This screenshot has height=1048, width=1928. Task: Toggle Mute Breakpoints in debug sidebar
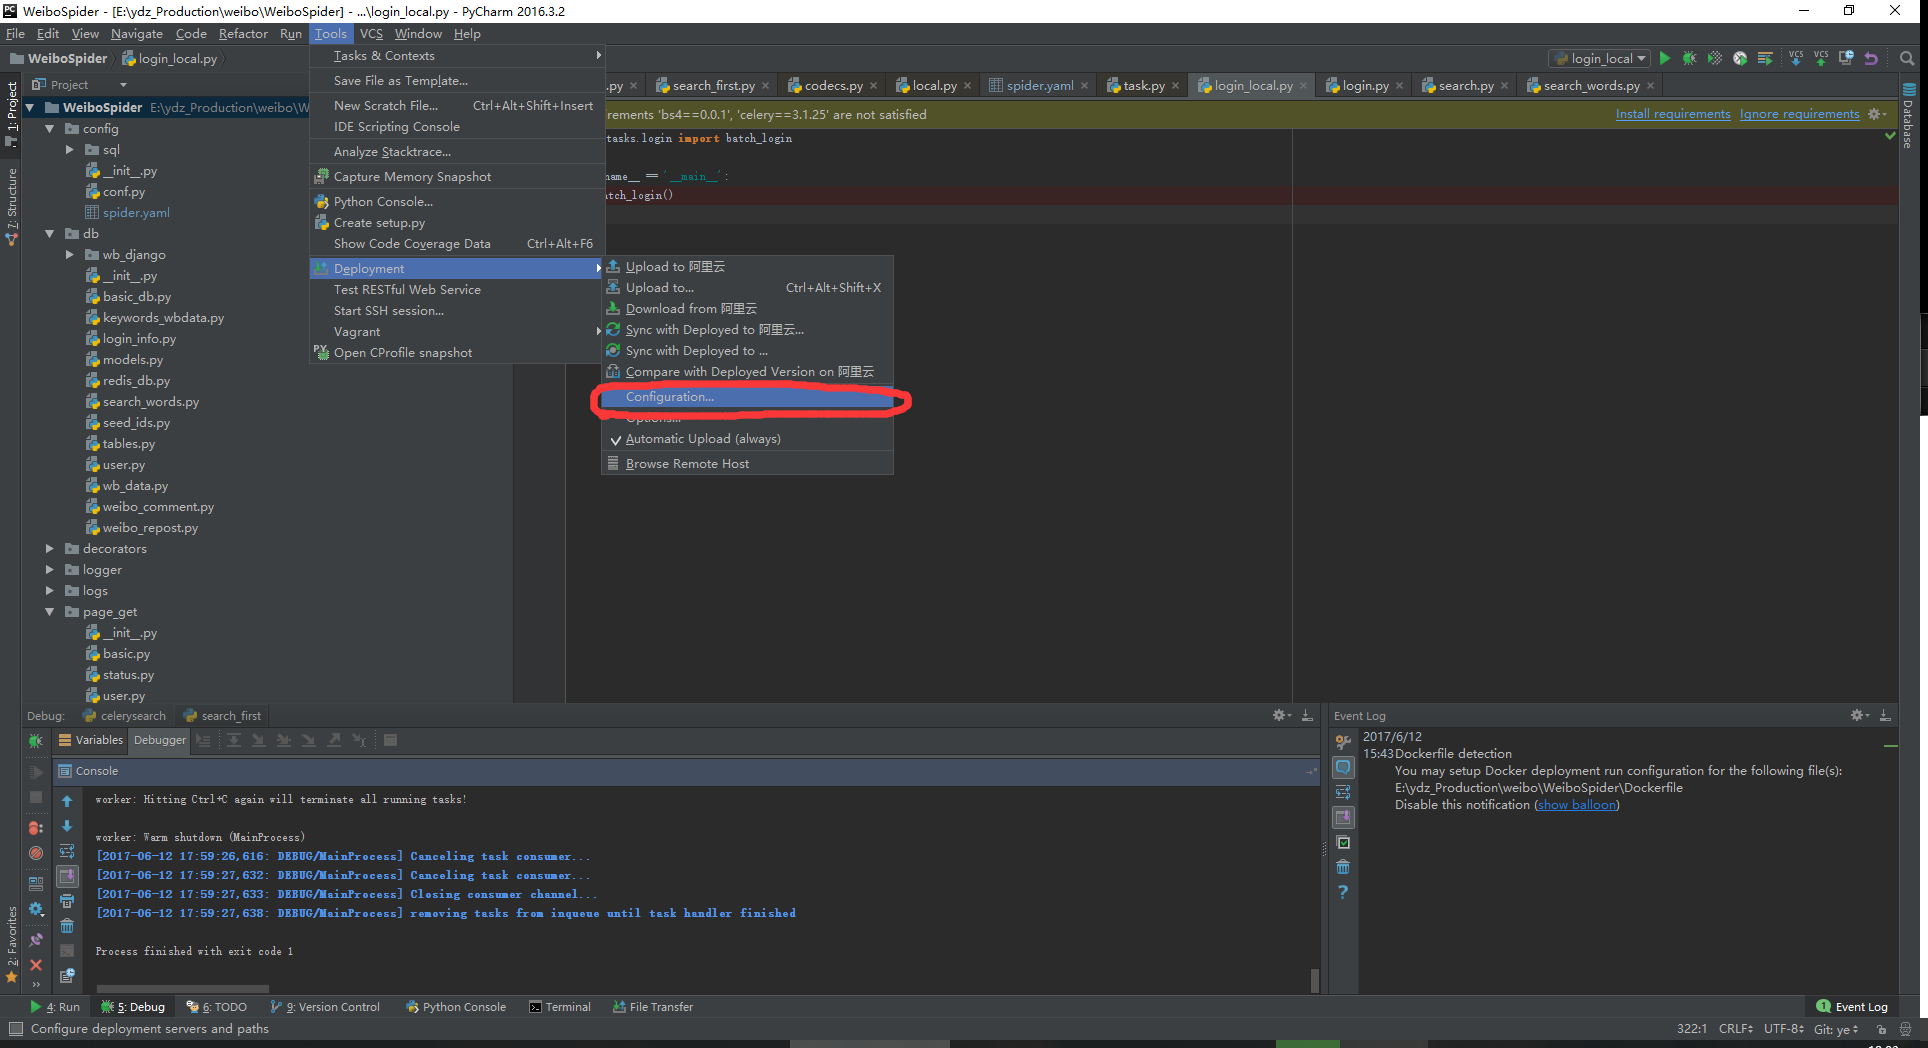click(36, 853)
